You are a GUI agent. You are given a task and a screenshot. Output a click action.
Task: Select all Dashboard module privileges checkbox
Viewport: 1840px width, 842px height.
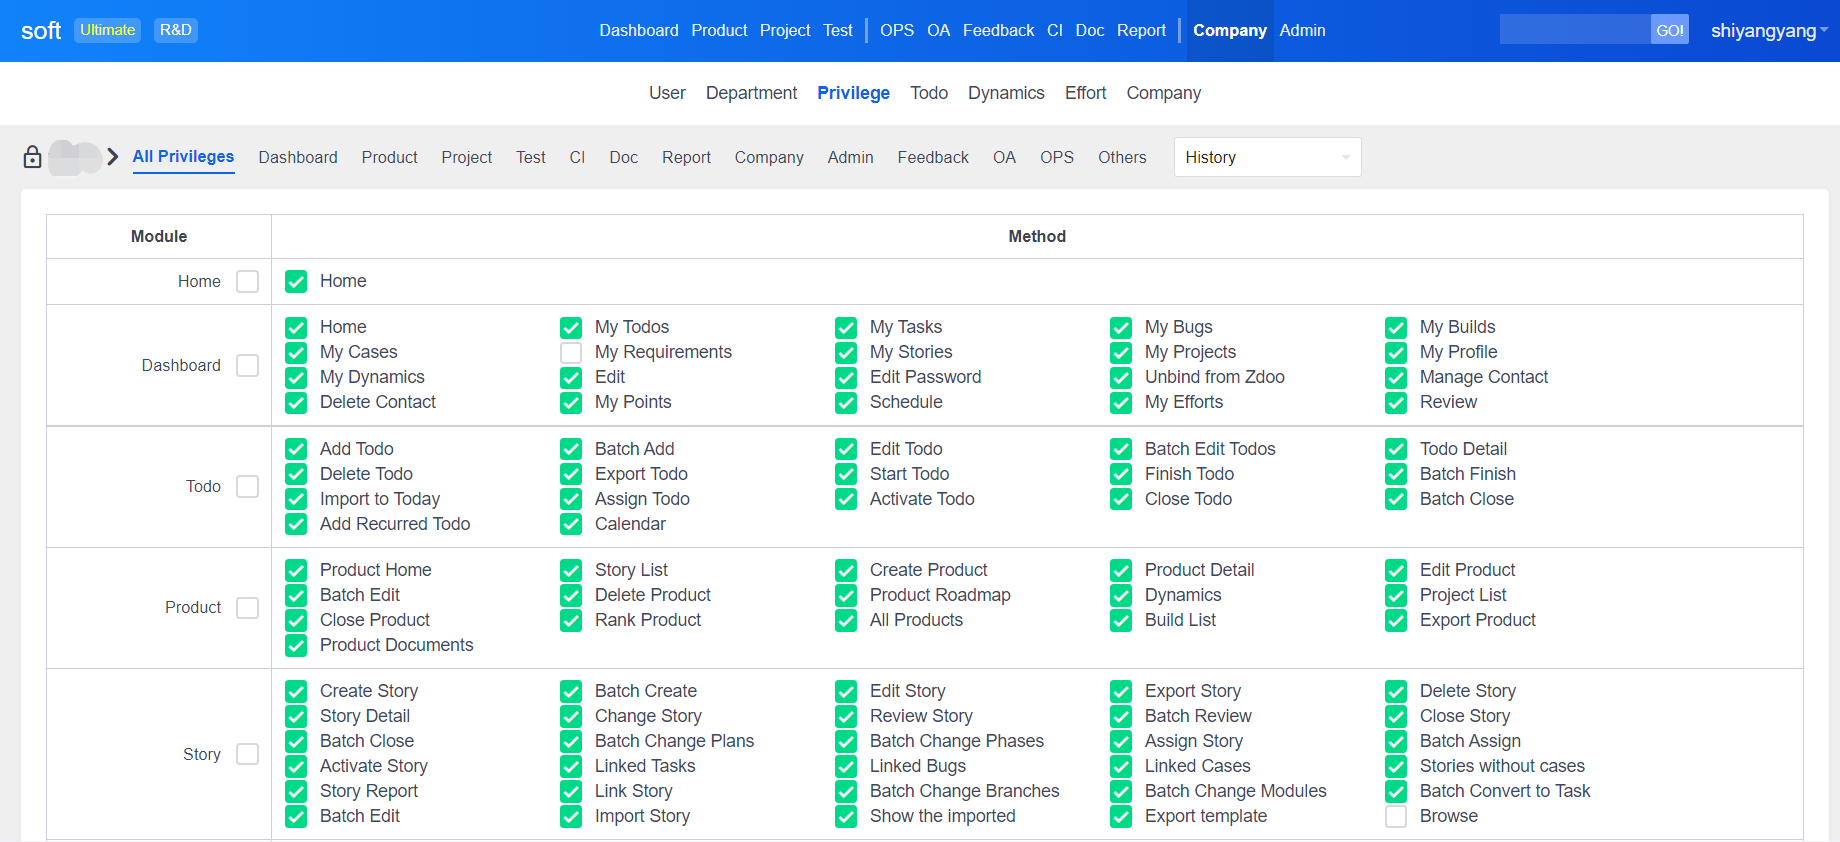tap(247, 366)
